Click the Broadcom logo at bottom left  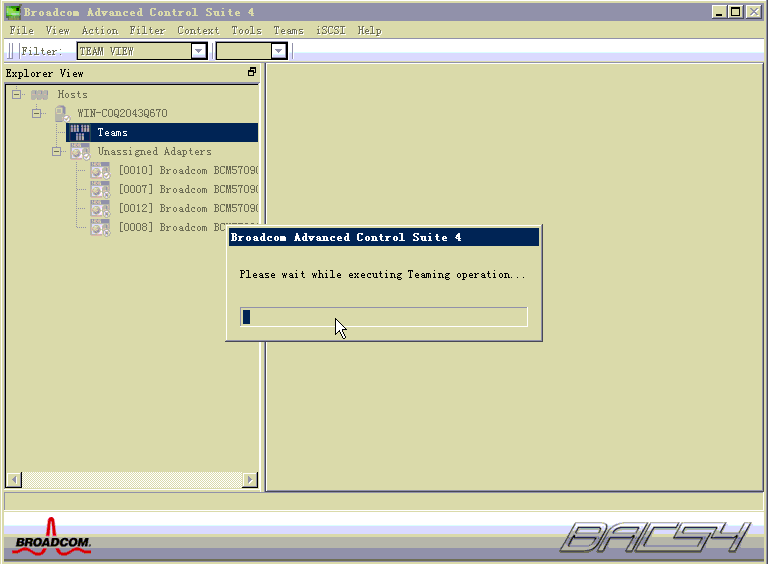[x=51, y=537]
